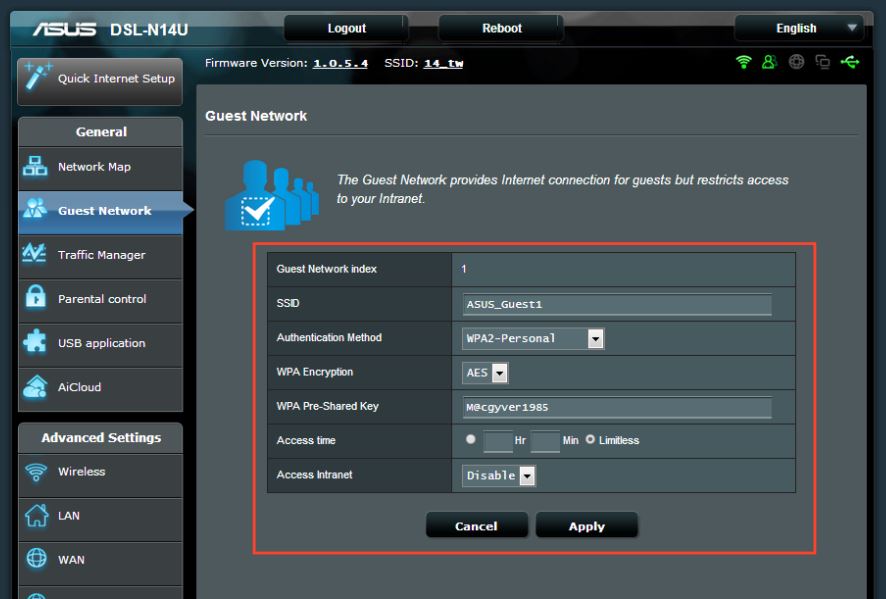Click the WPA Pre-Shared Key field

(617, 407)
